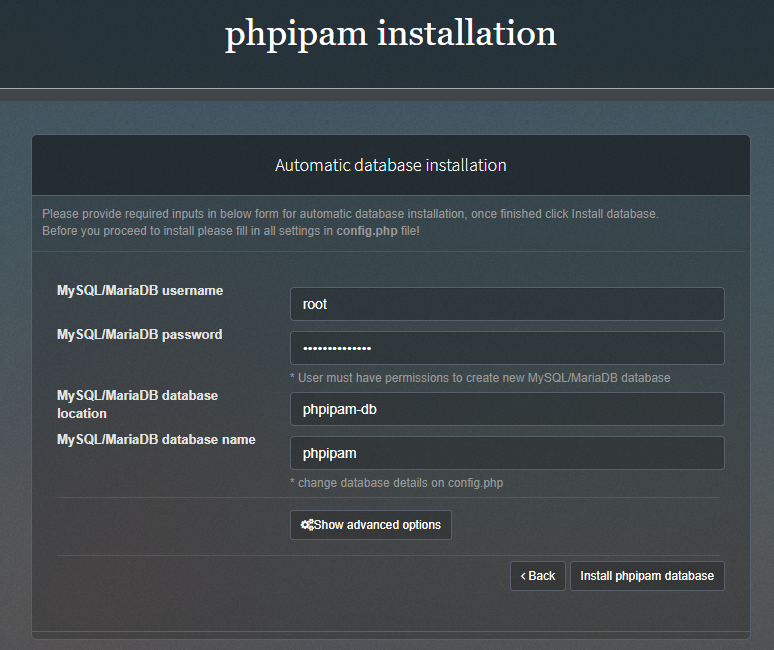
Task: Click the user permissions hint below password
Action: [x=479, y=378]
